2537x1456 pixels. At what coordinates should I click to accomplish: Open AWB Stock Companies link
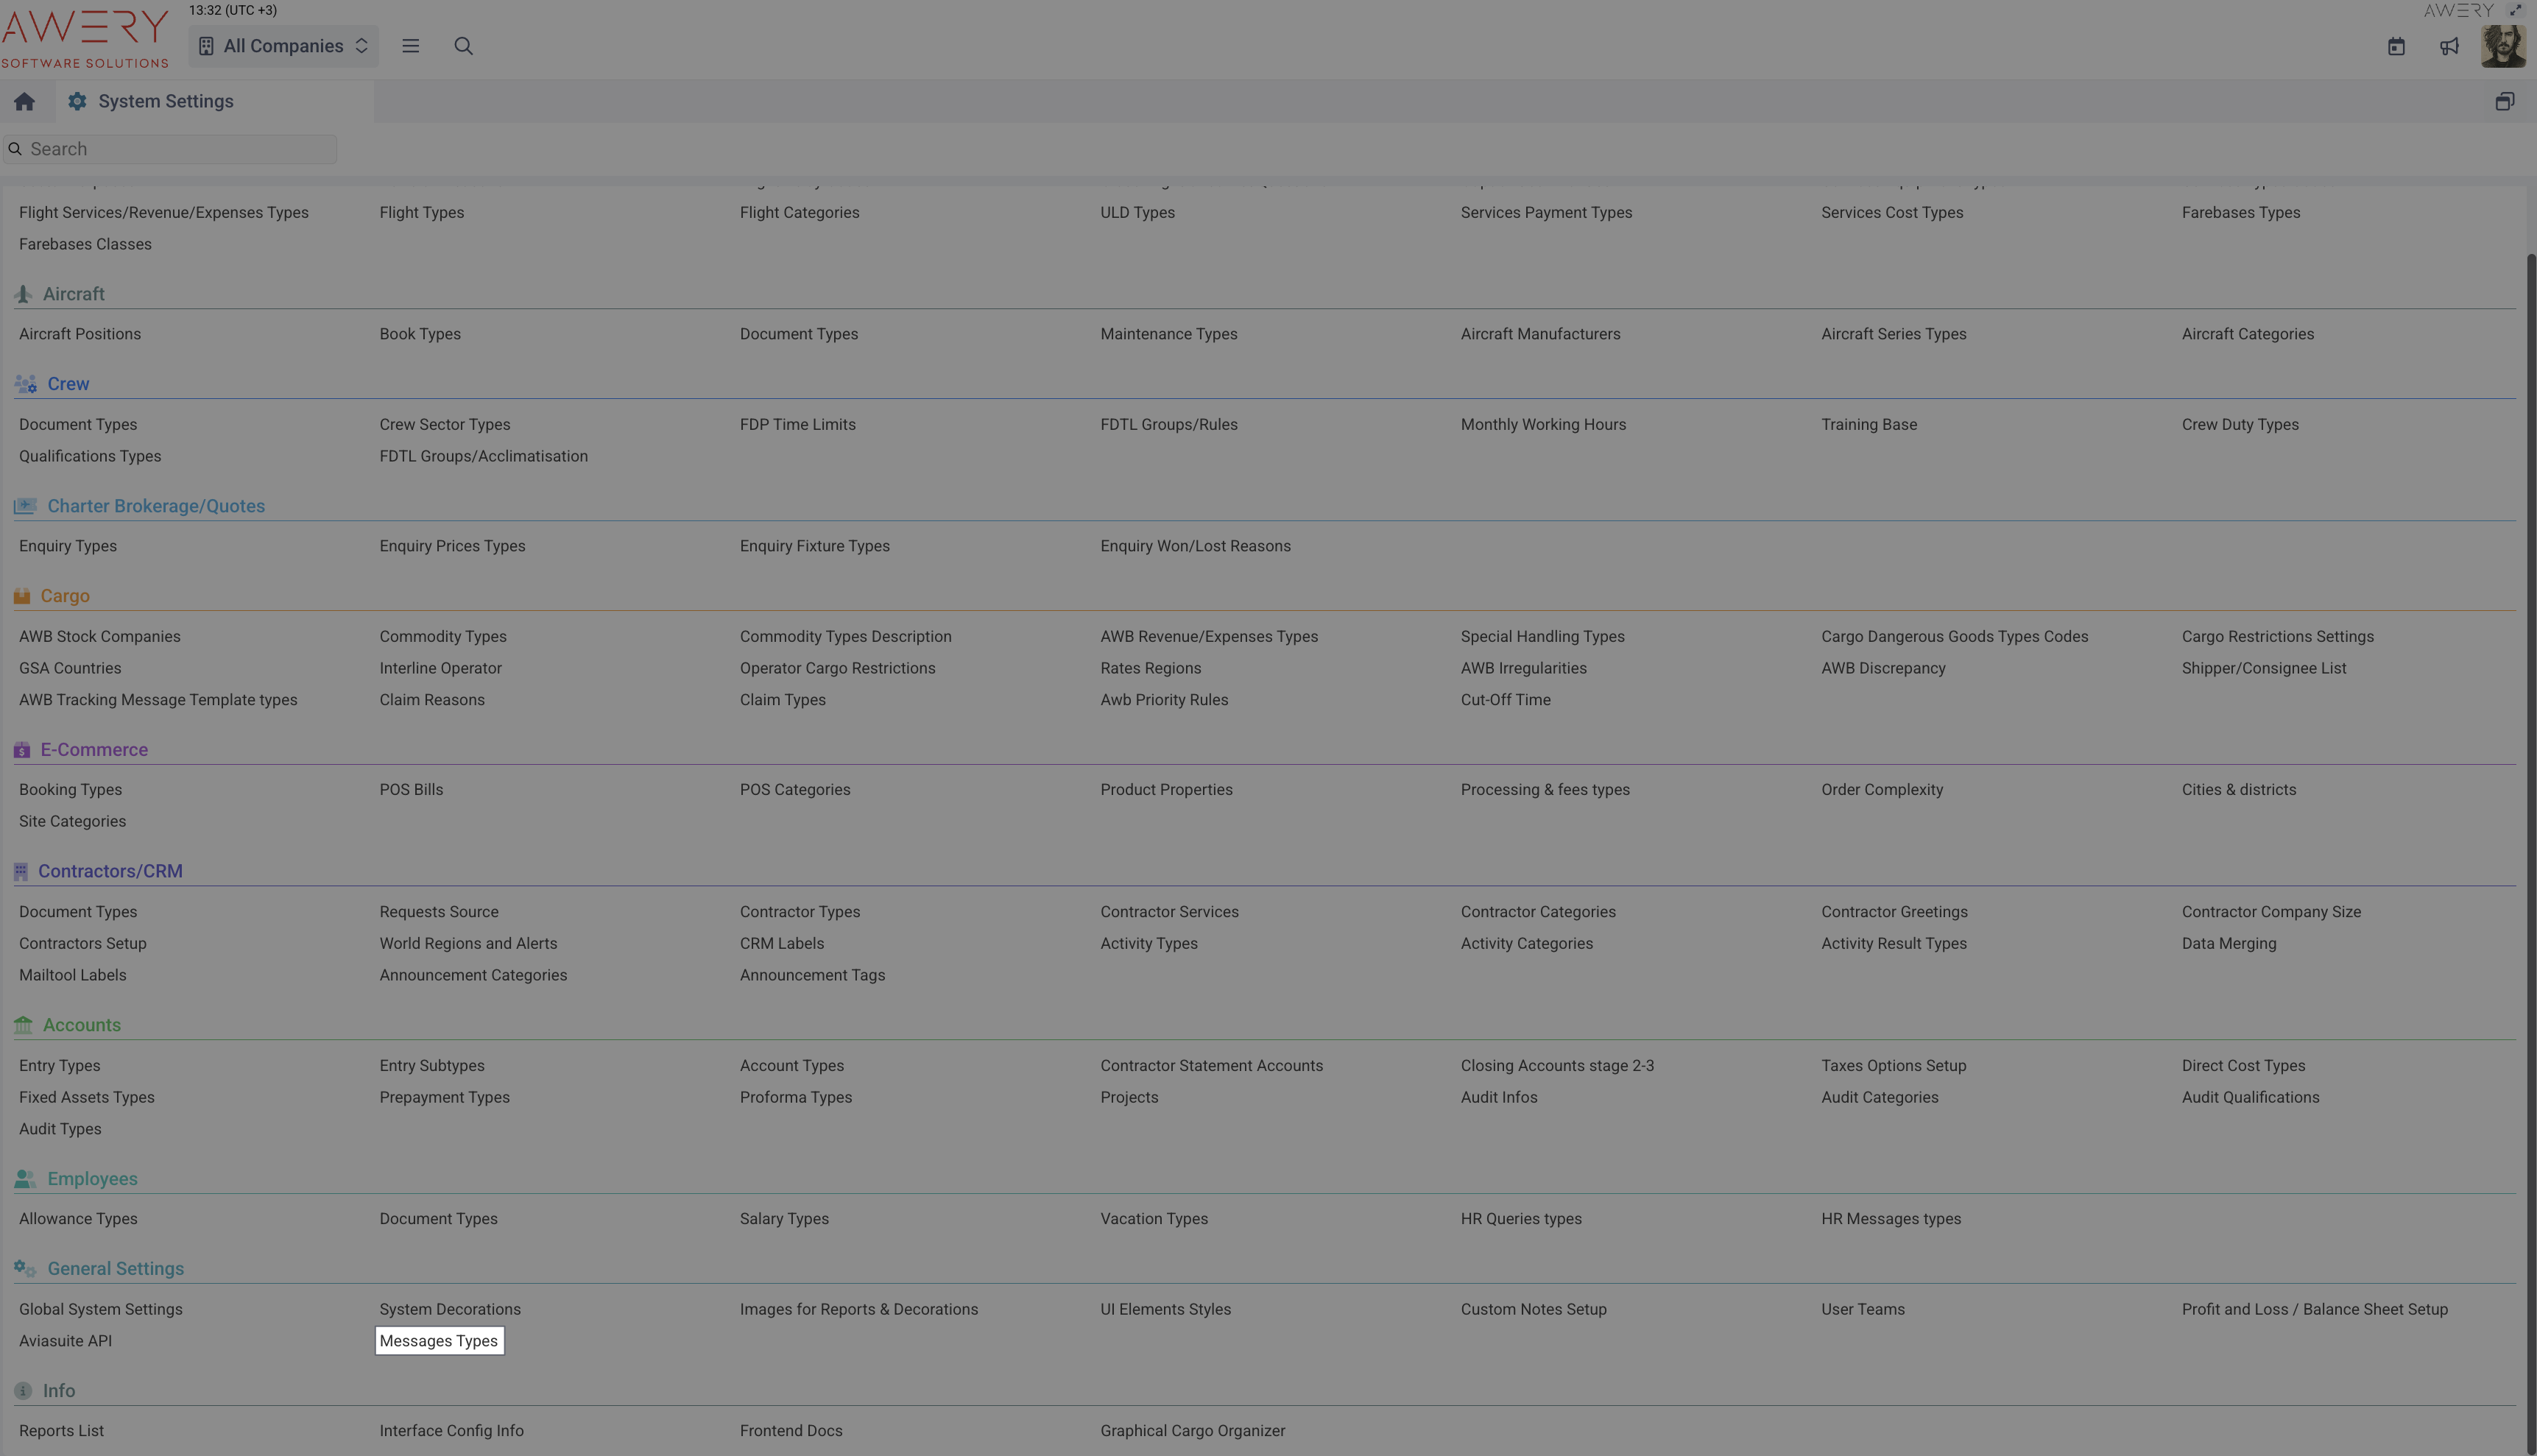99,636
